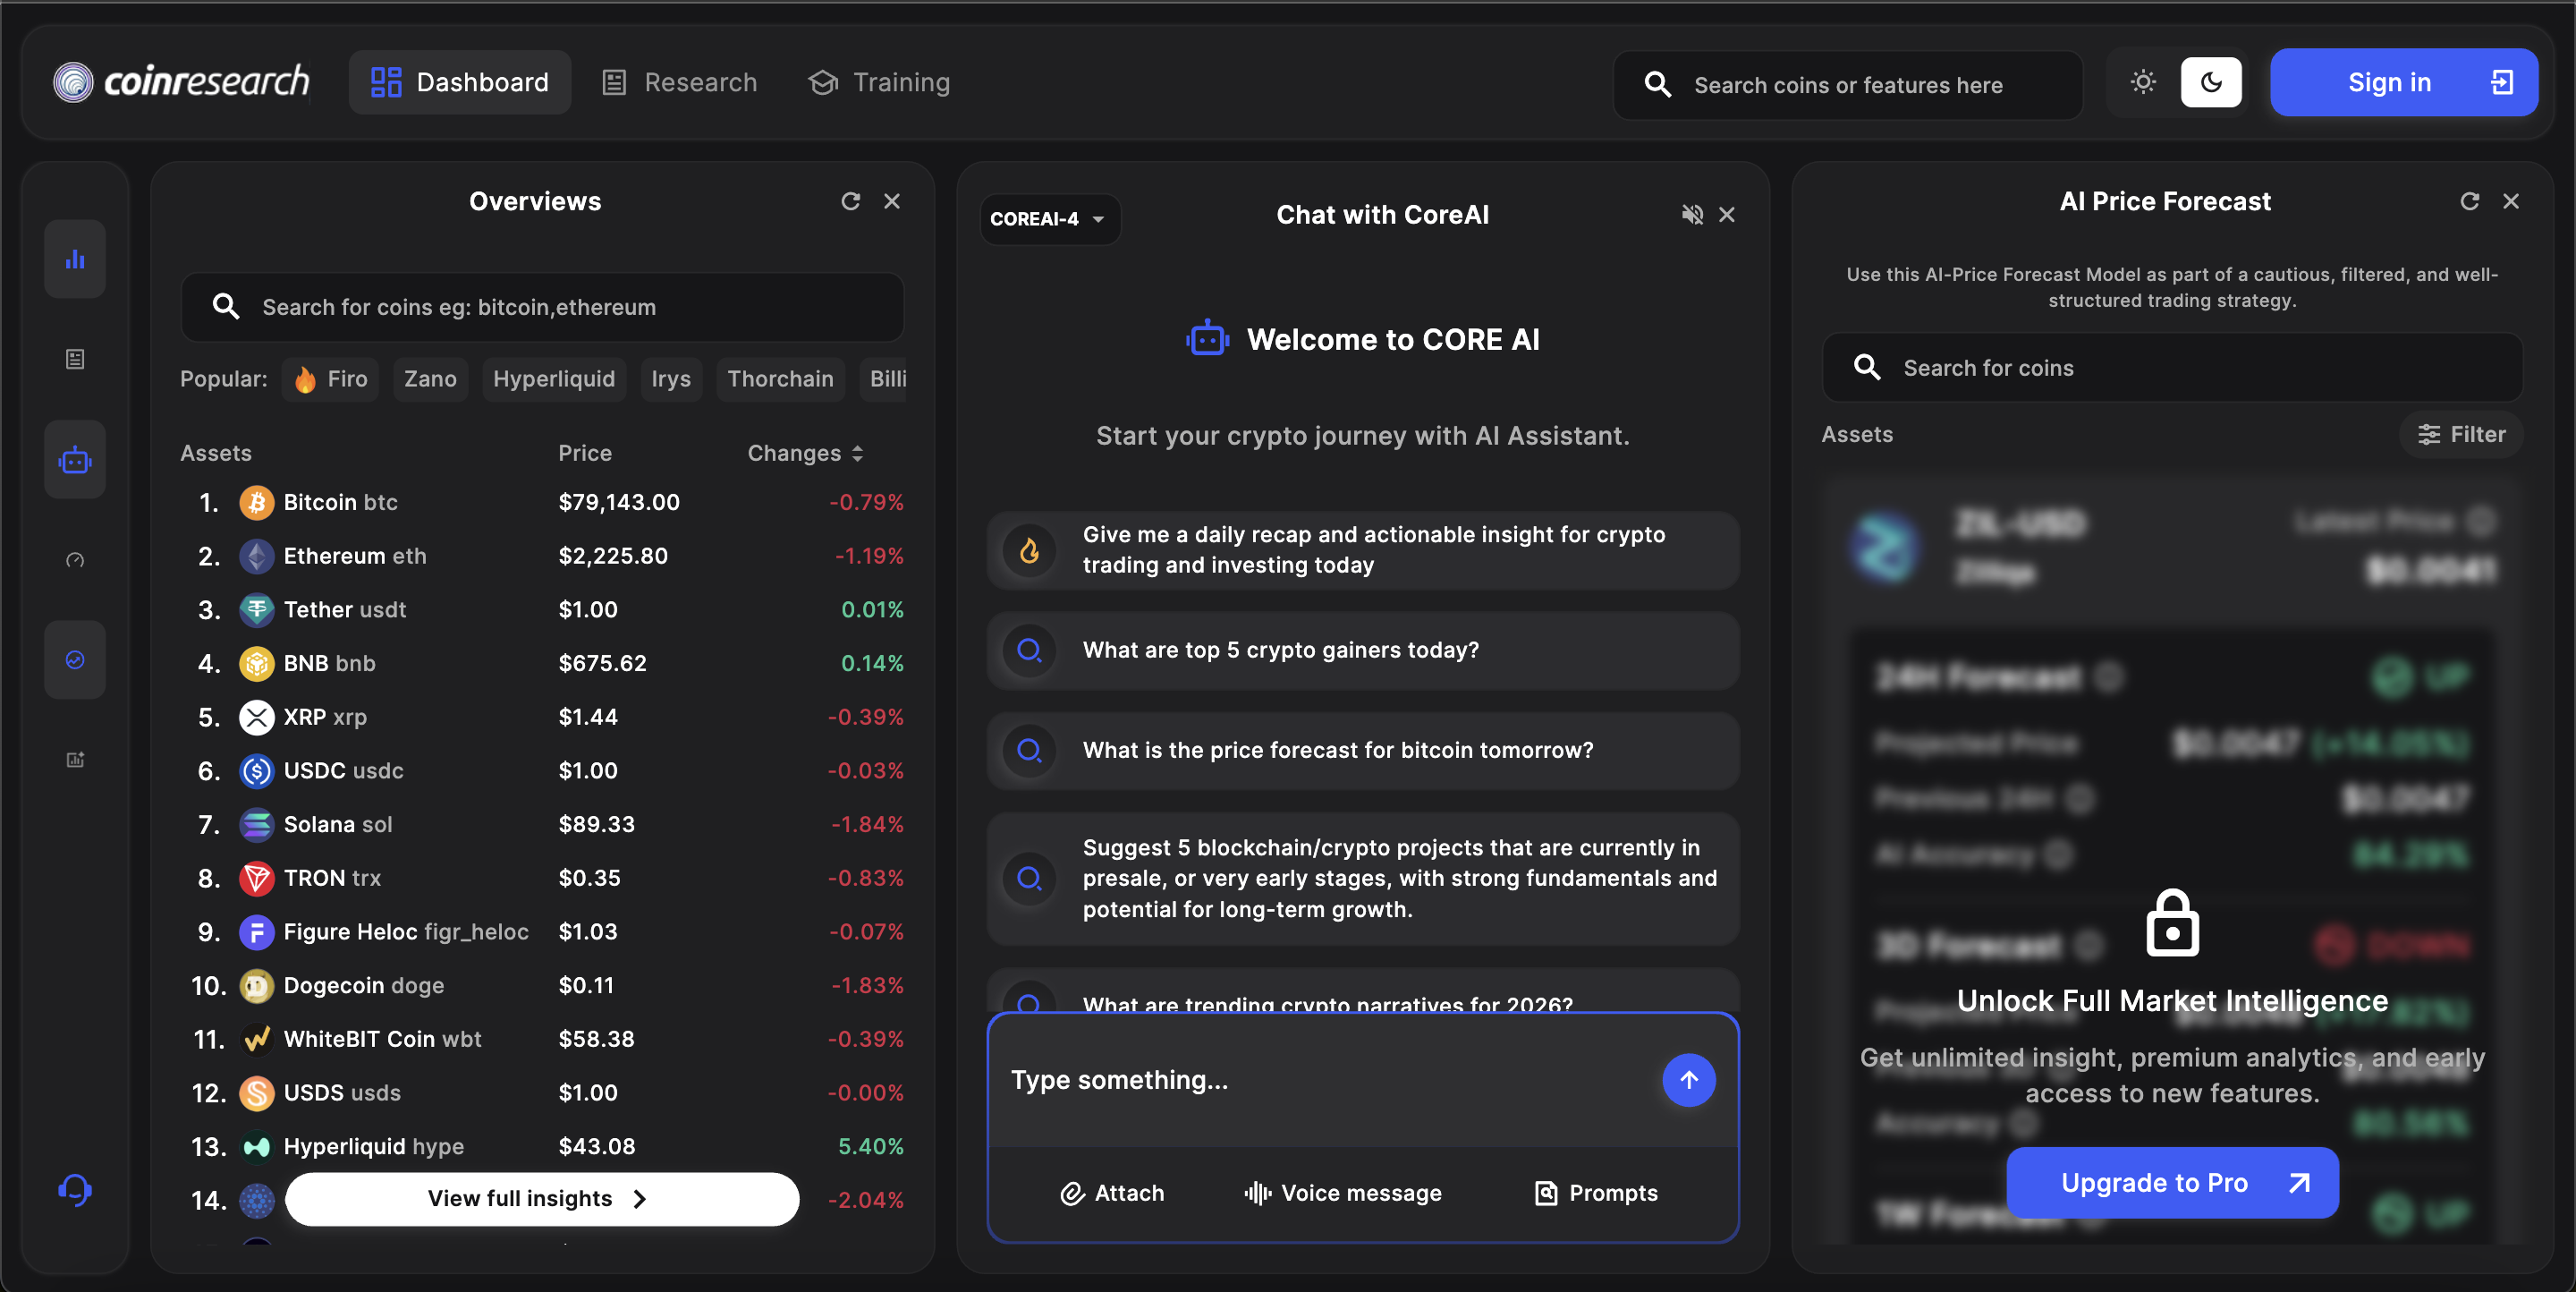2576x1292 pixels.
Task: Focus the AI Price Forecast coin search field
Action: tap(2172, 368)
